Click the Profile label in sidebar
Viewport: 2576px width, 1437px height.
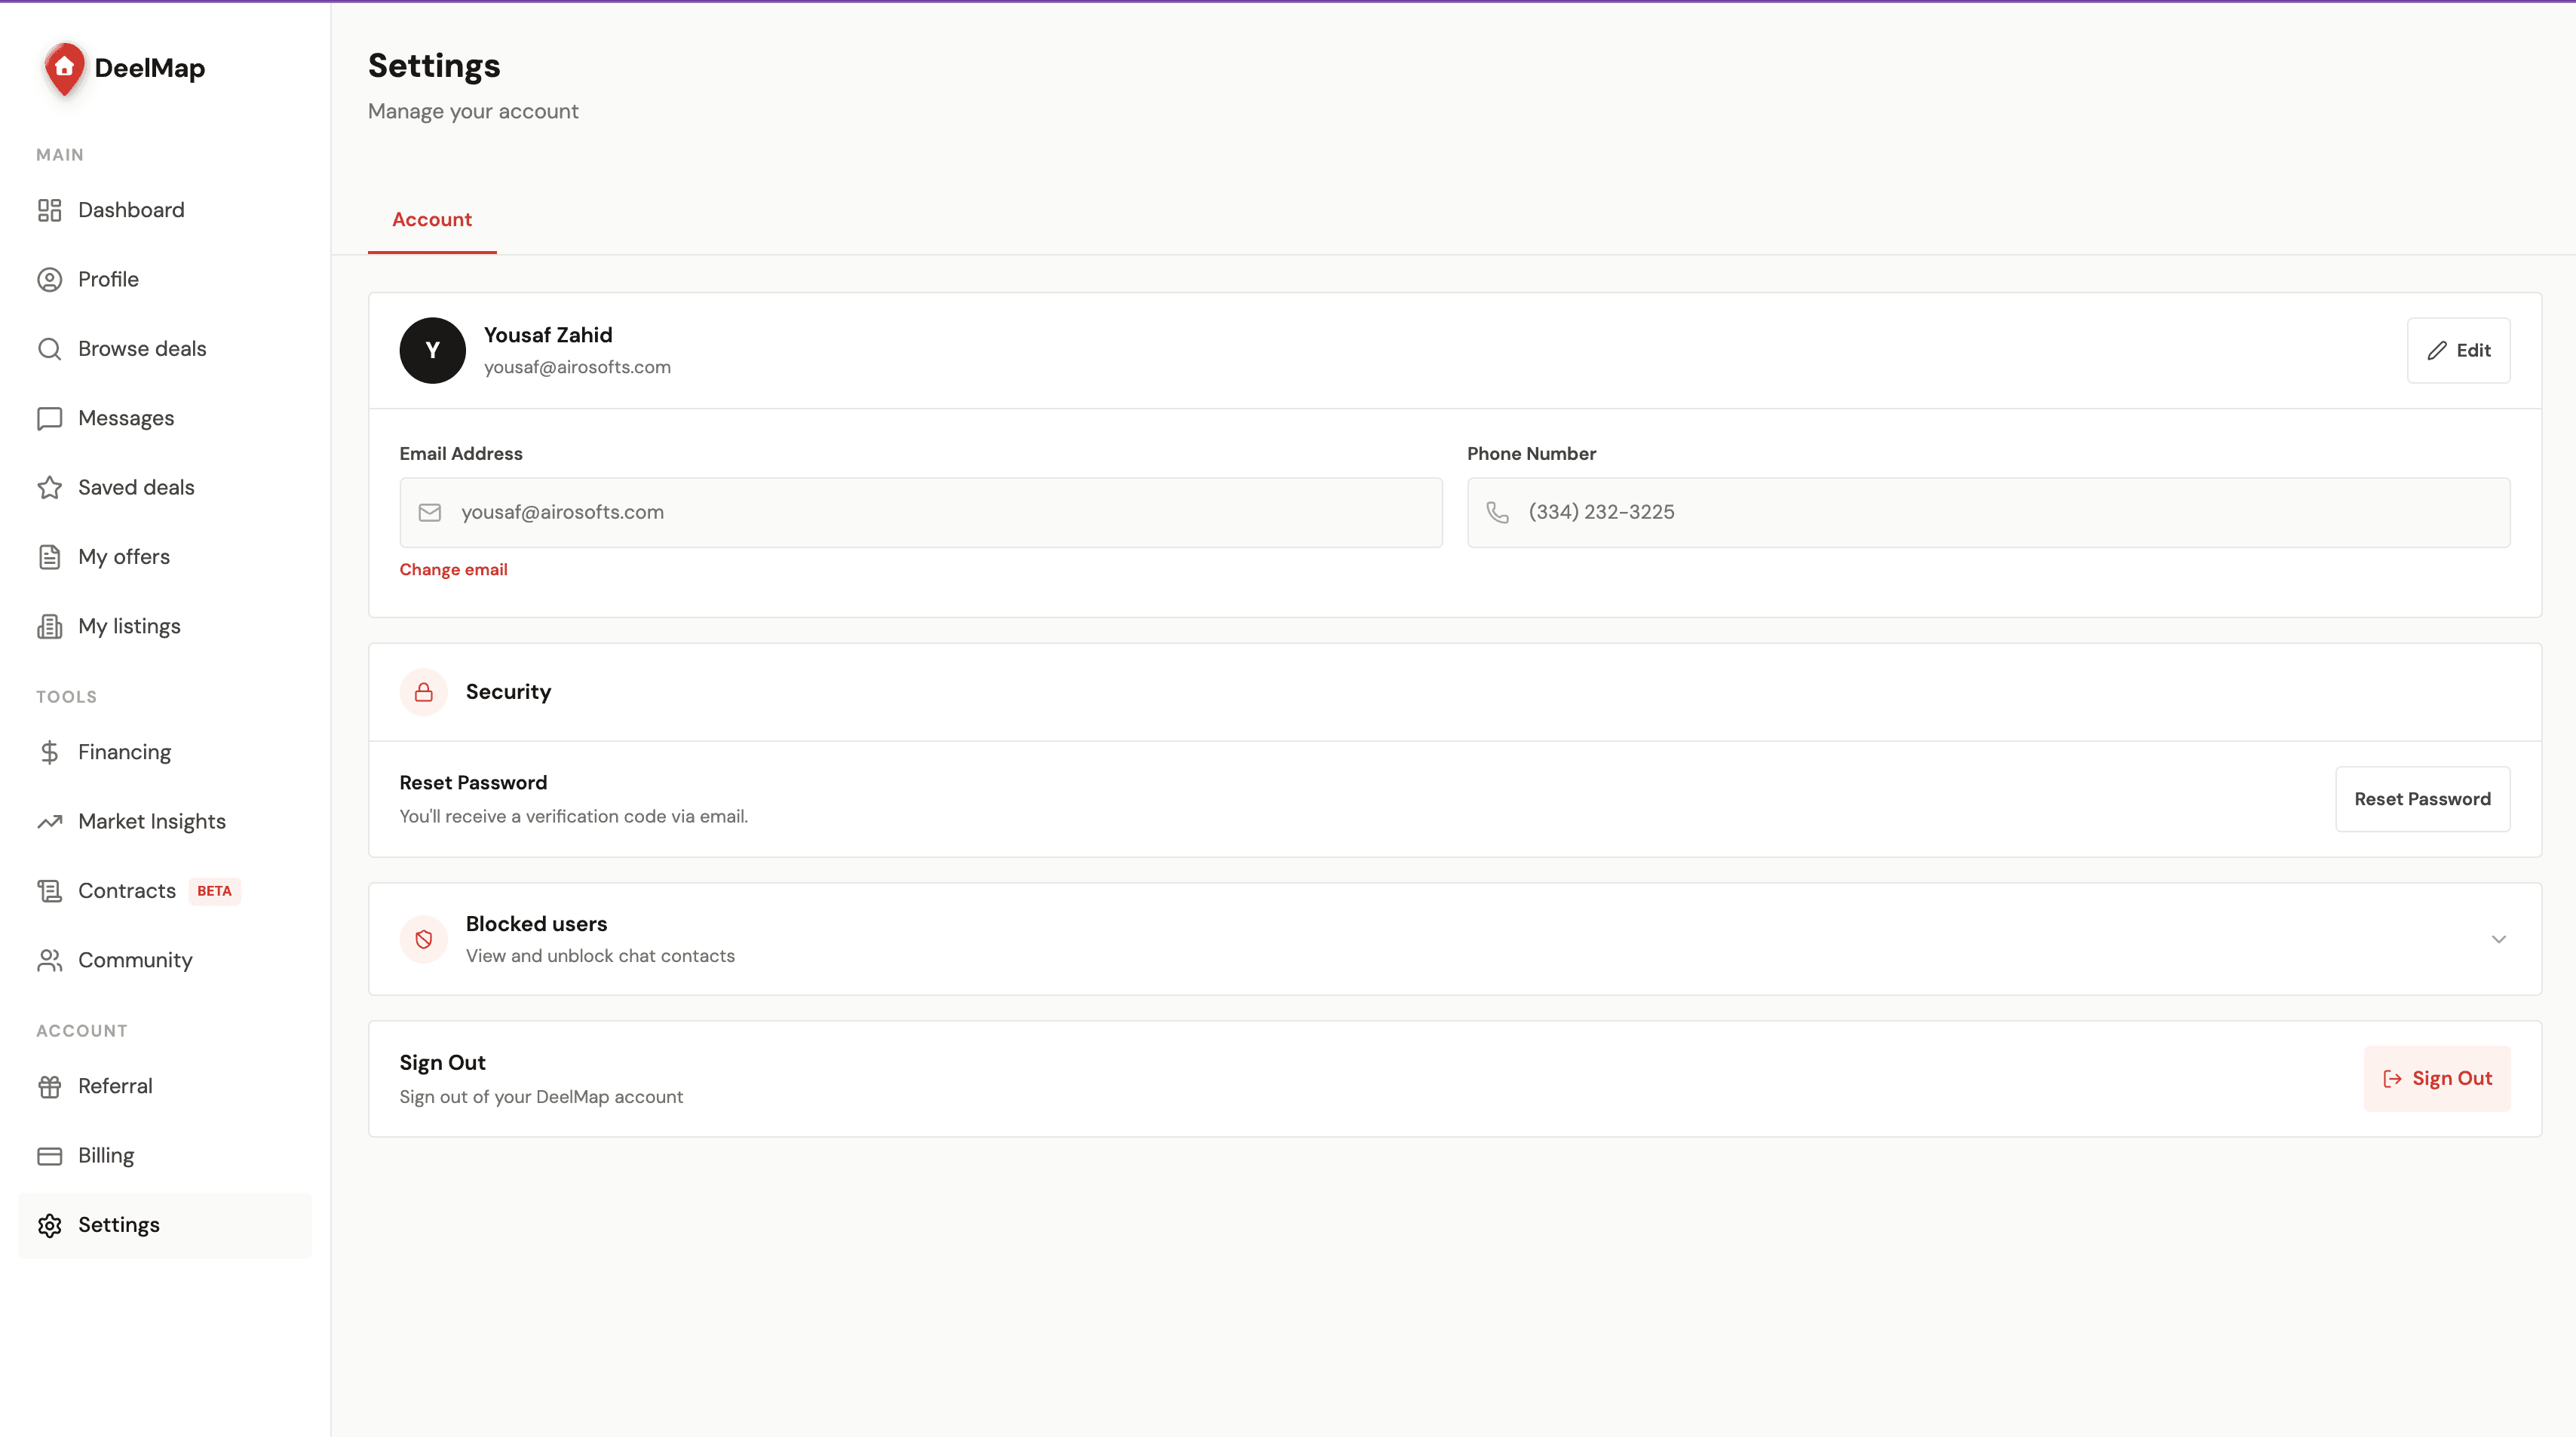109,279
